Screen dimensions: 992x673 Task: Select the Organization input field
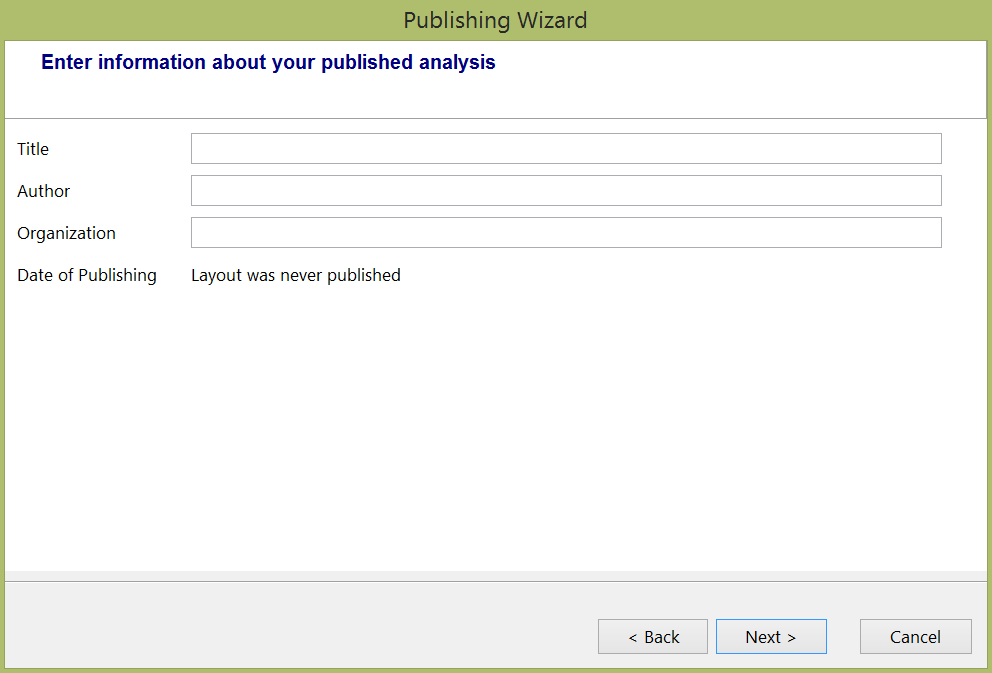coord(566,232)
